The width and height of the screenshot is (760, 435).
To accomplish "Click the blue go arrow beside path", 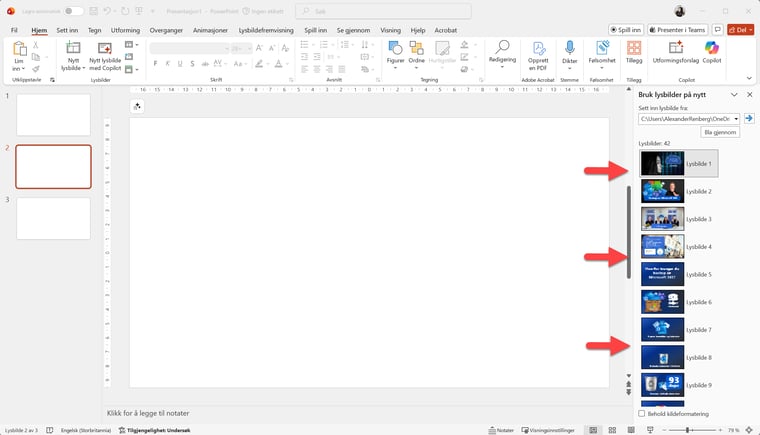I will click(749, 118).
